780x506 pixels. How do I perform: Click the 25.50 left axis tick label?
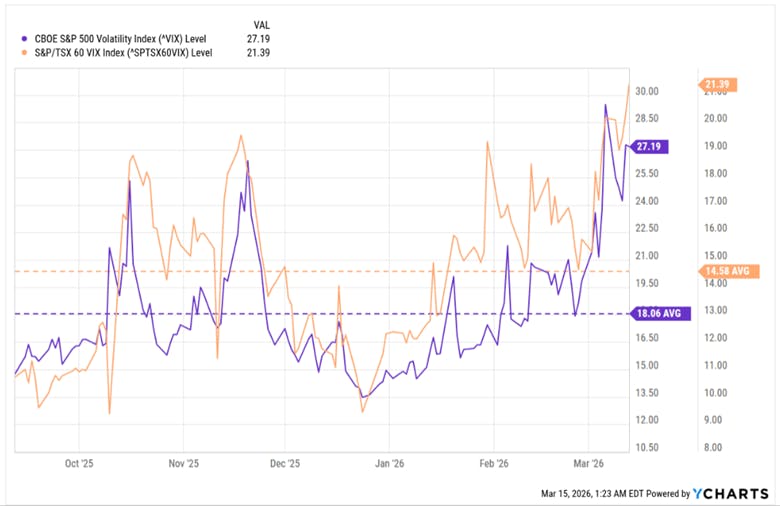coord(647,173)
